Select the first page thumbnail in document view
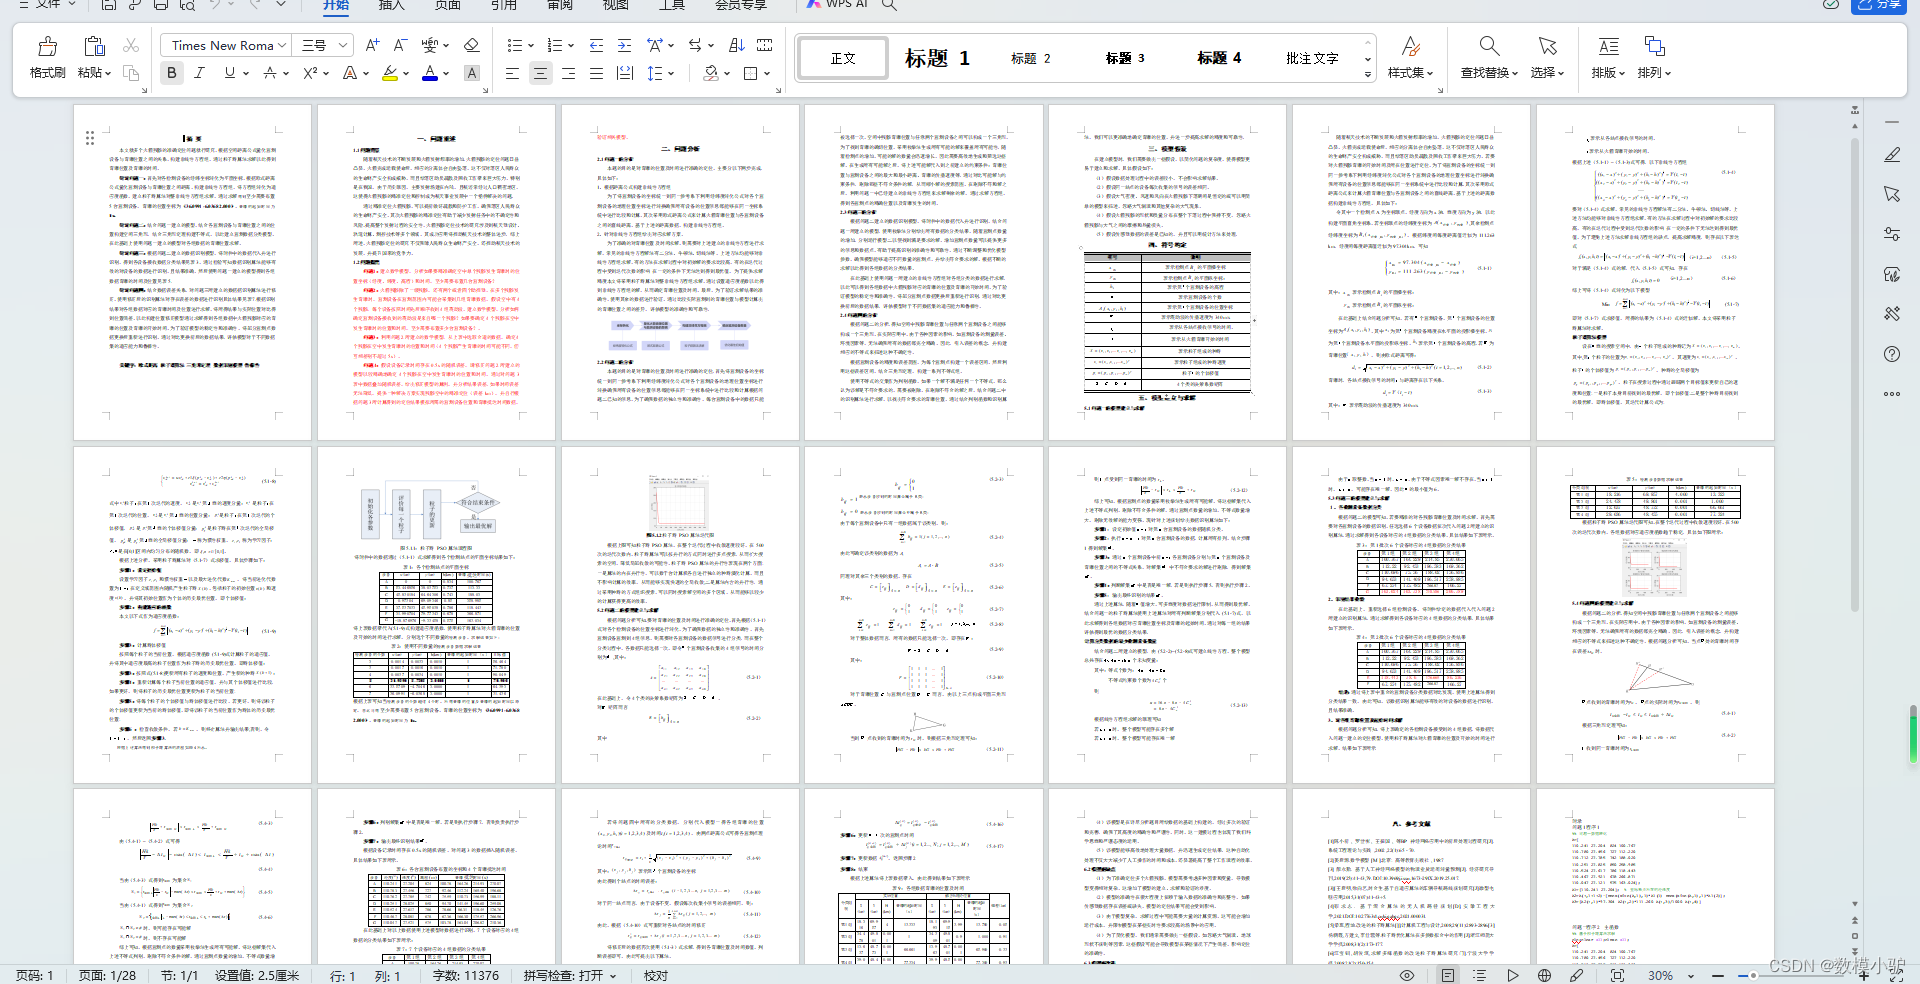The width and height of the screenshot is (1920, 984). [192, 272]
